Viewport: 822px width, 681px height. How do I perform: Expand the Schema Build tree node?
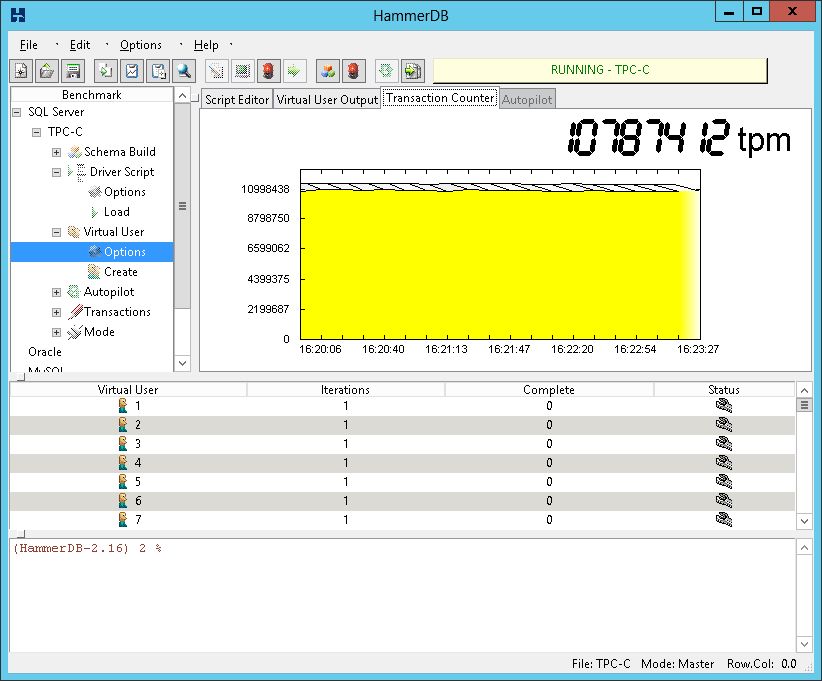click(56, 152)
